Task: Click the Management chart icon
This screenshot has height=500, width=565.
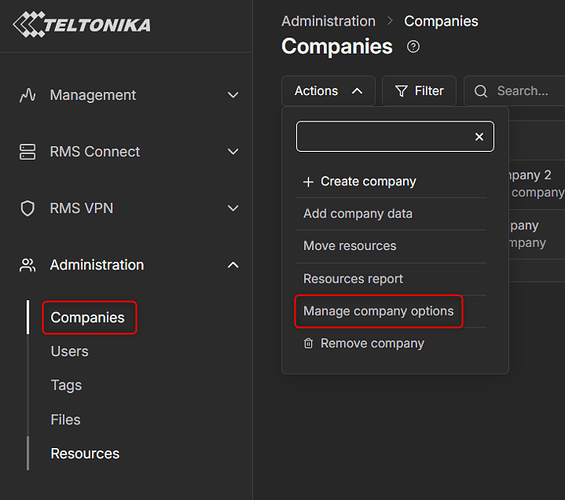Action: point(28,95)
